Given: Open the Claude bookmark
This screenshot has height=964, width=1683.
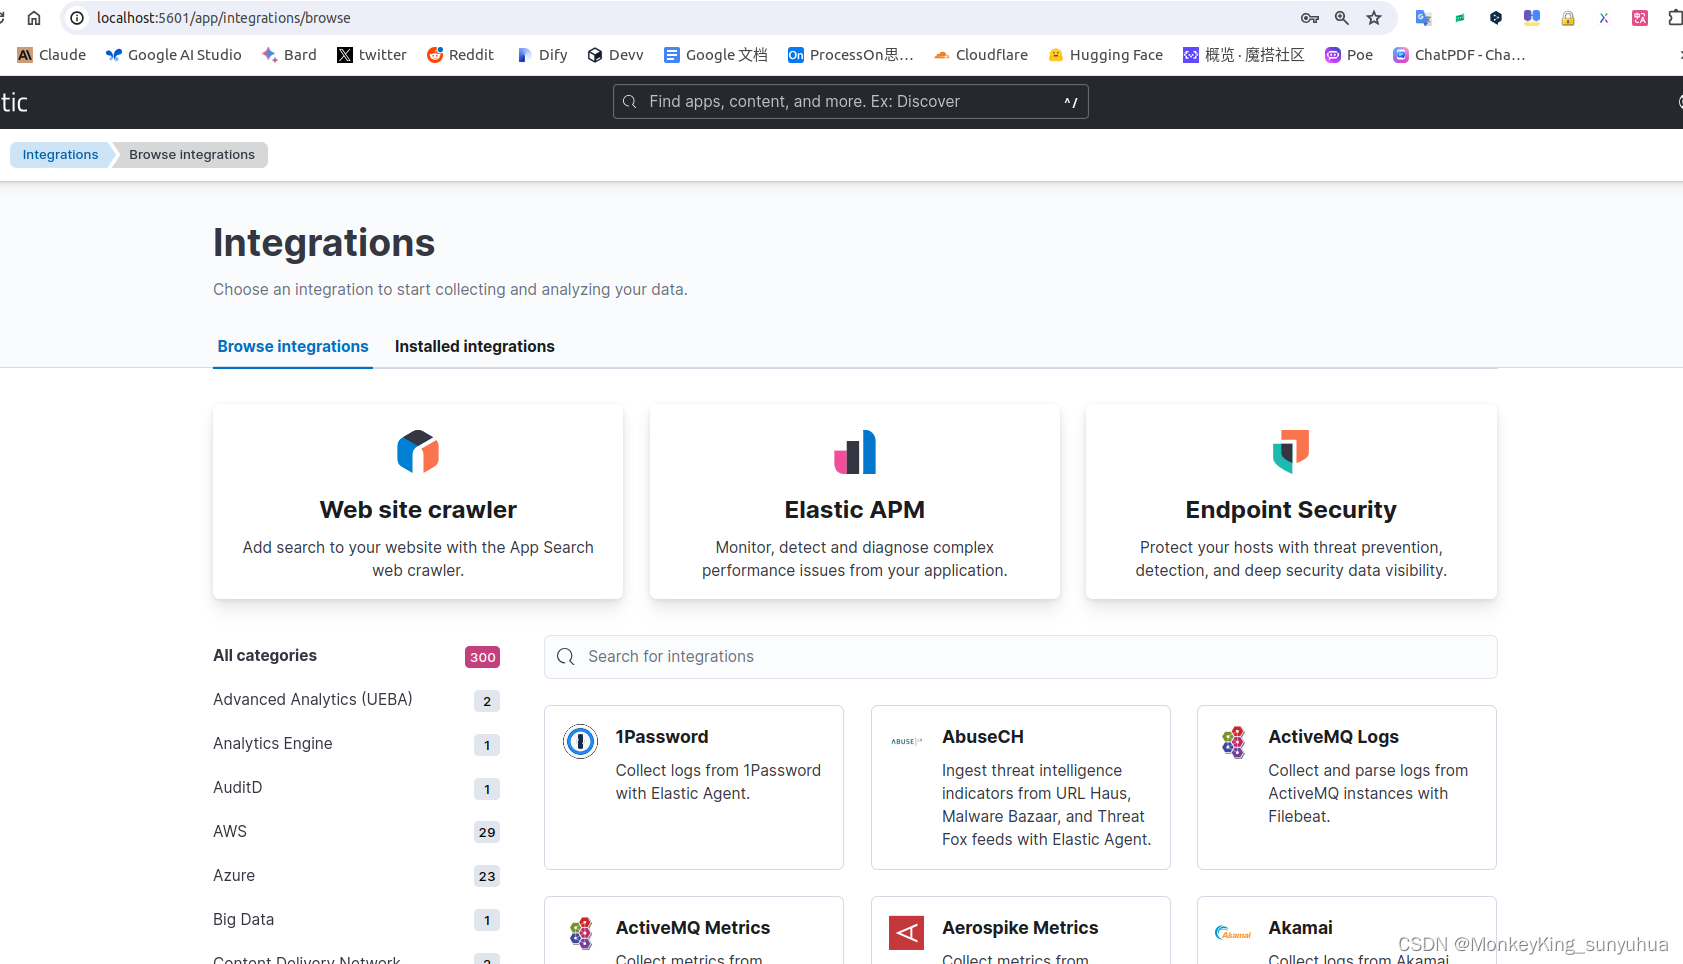Looking at the screenshot, I should (x=52, y=55).
